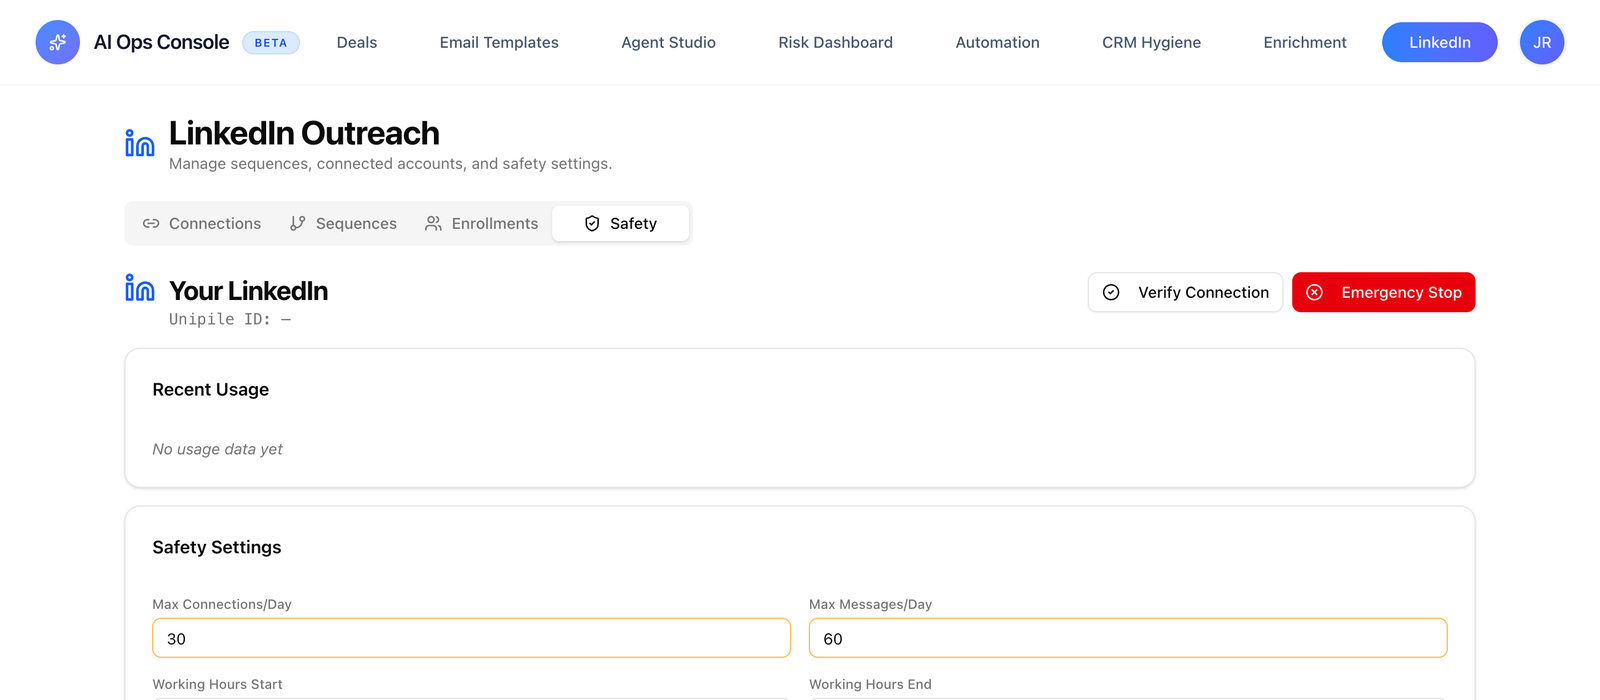Click the Safety Settings heading
This screenshot has height=700, width=1600.
[217, 547]
